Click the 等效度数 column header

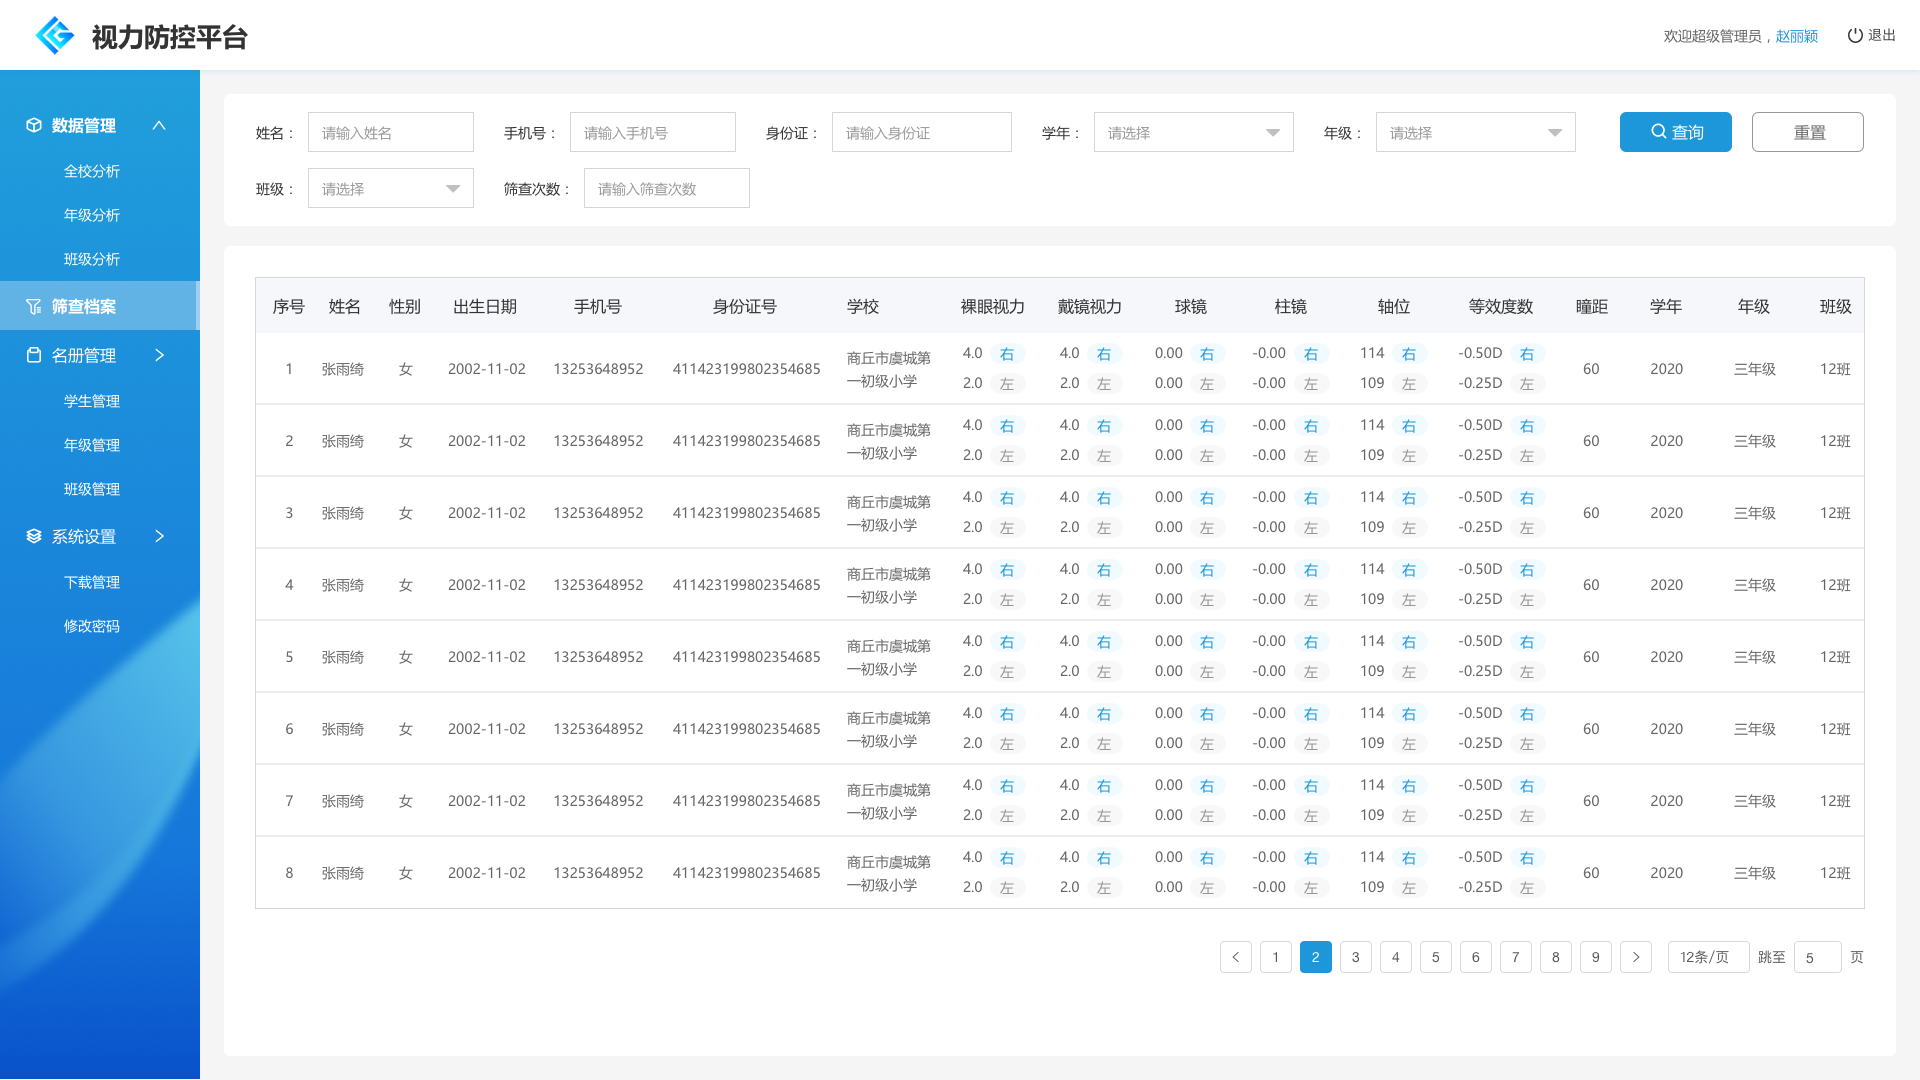click(x=1501, y=306)
